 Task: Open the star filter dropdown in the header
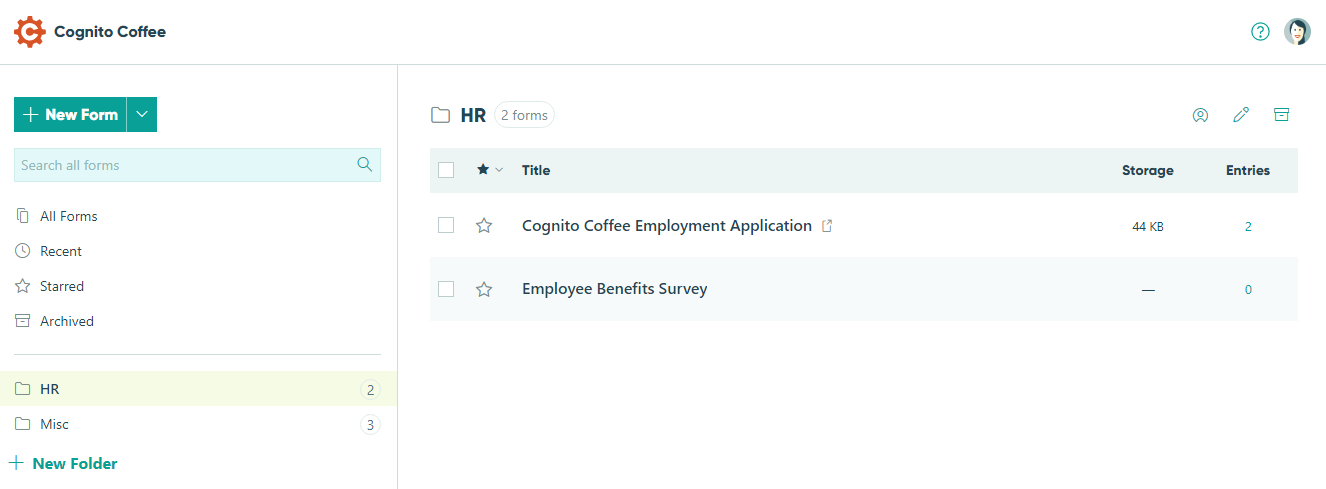[x=490, y=170]
